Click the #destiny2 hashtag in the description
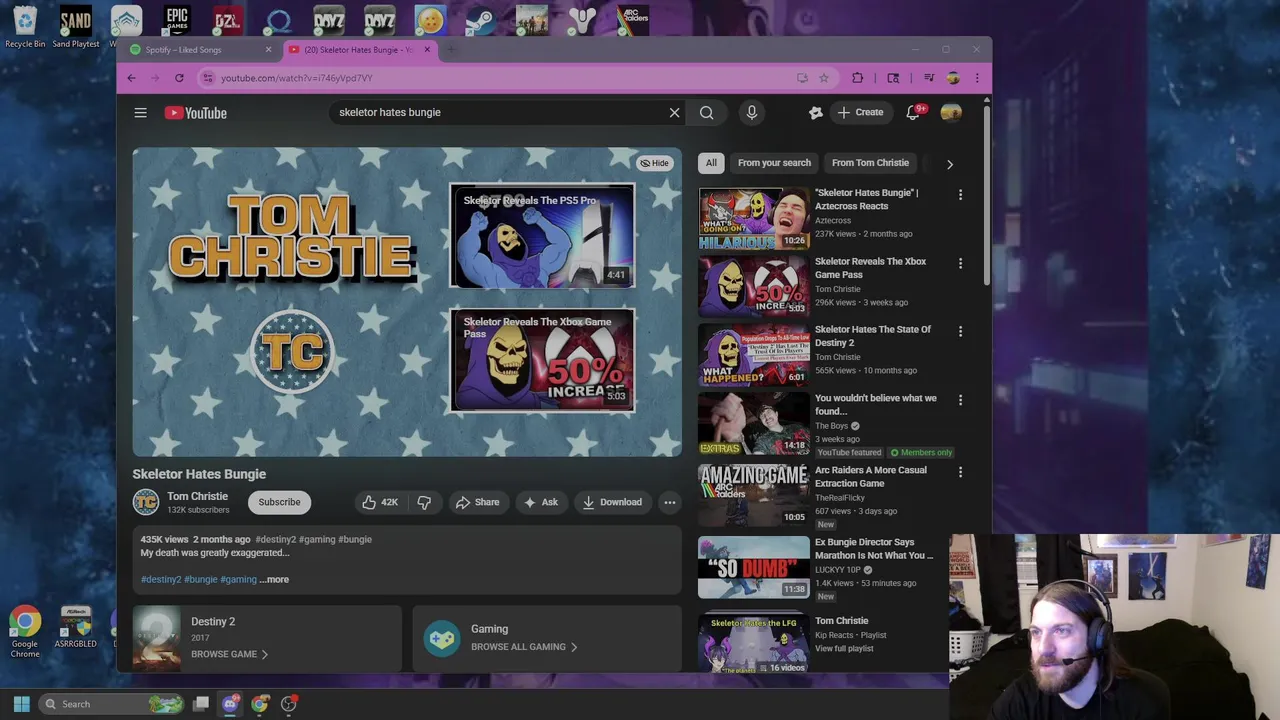Screen dimensions: 1280x720 pos(161,579)
